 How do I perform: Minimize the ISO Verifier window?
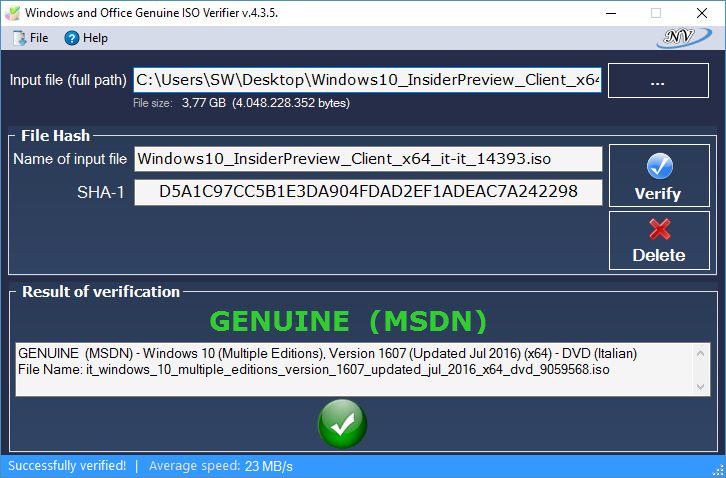pyautogui.click(x=610, y=13)
